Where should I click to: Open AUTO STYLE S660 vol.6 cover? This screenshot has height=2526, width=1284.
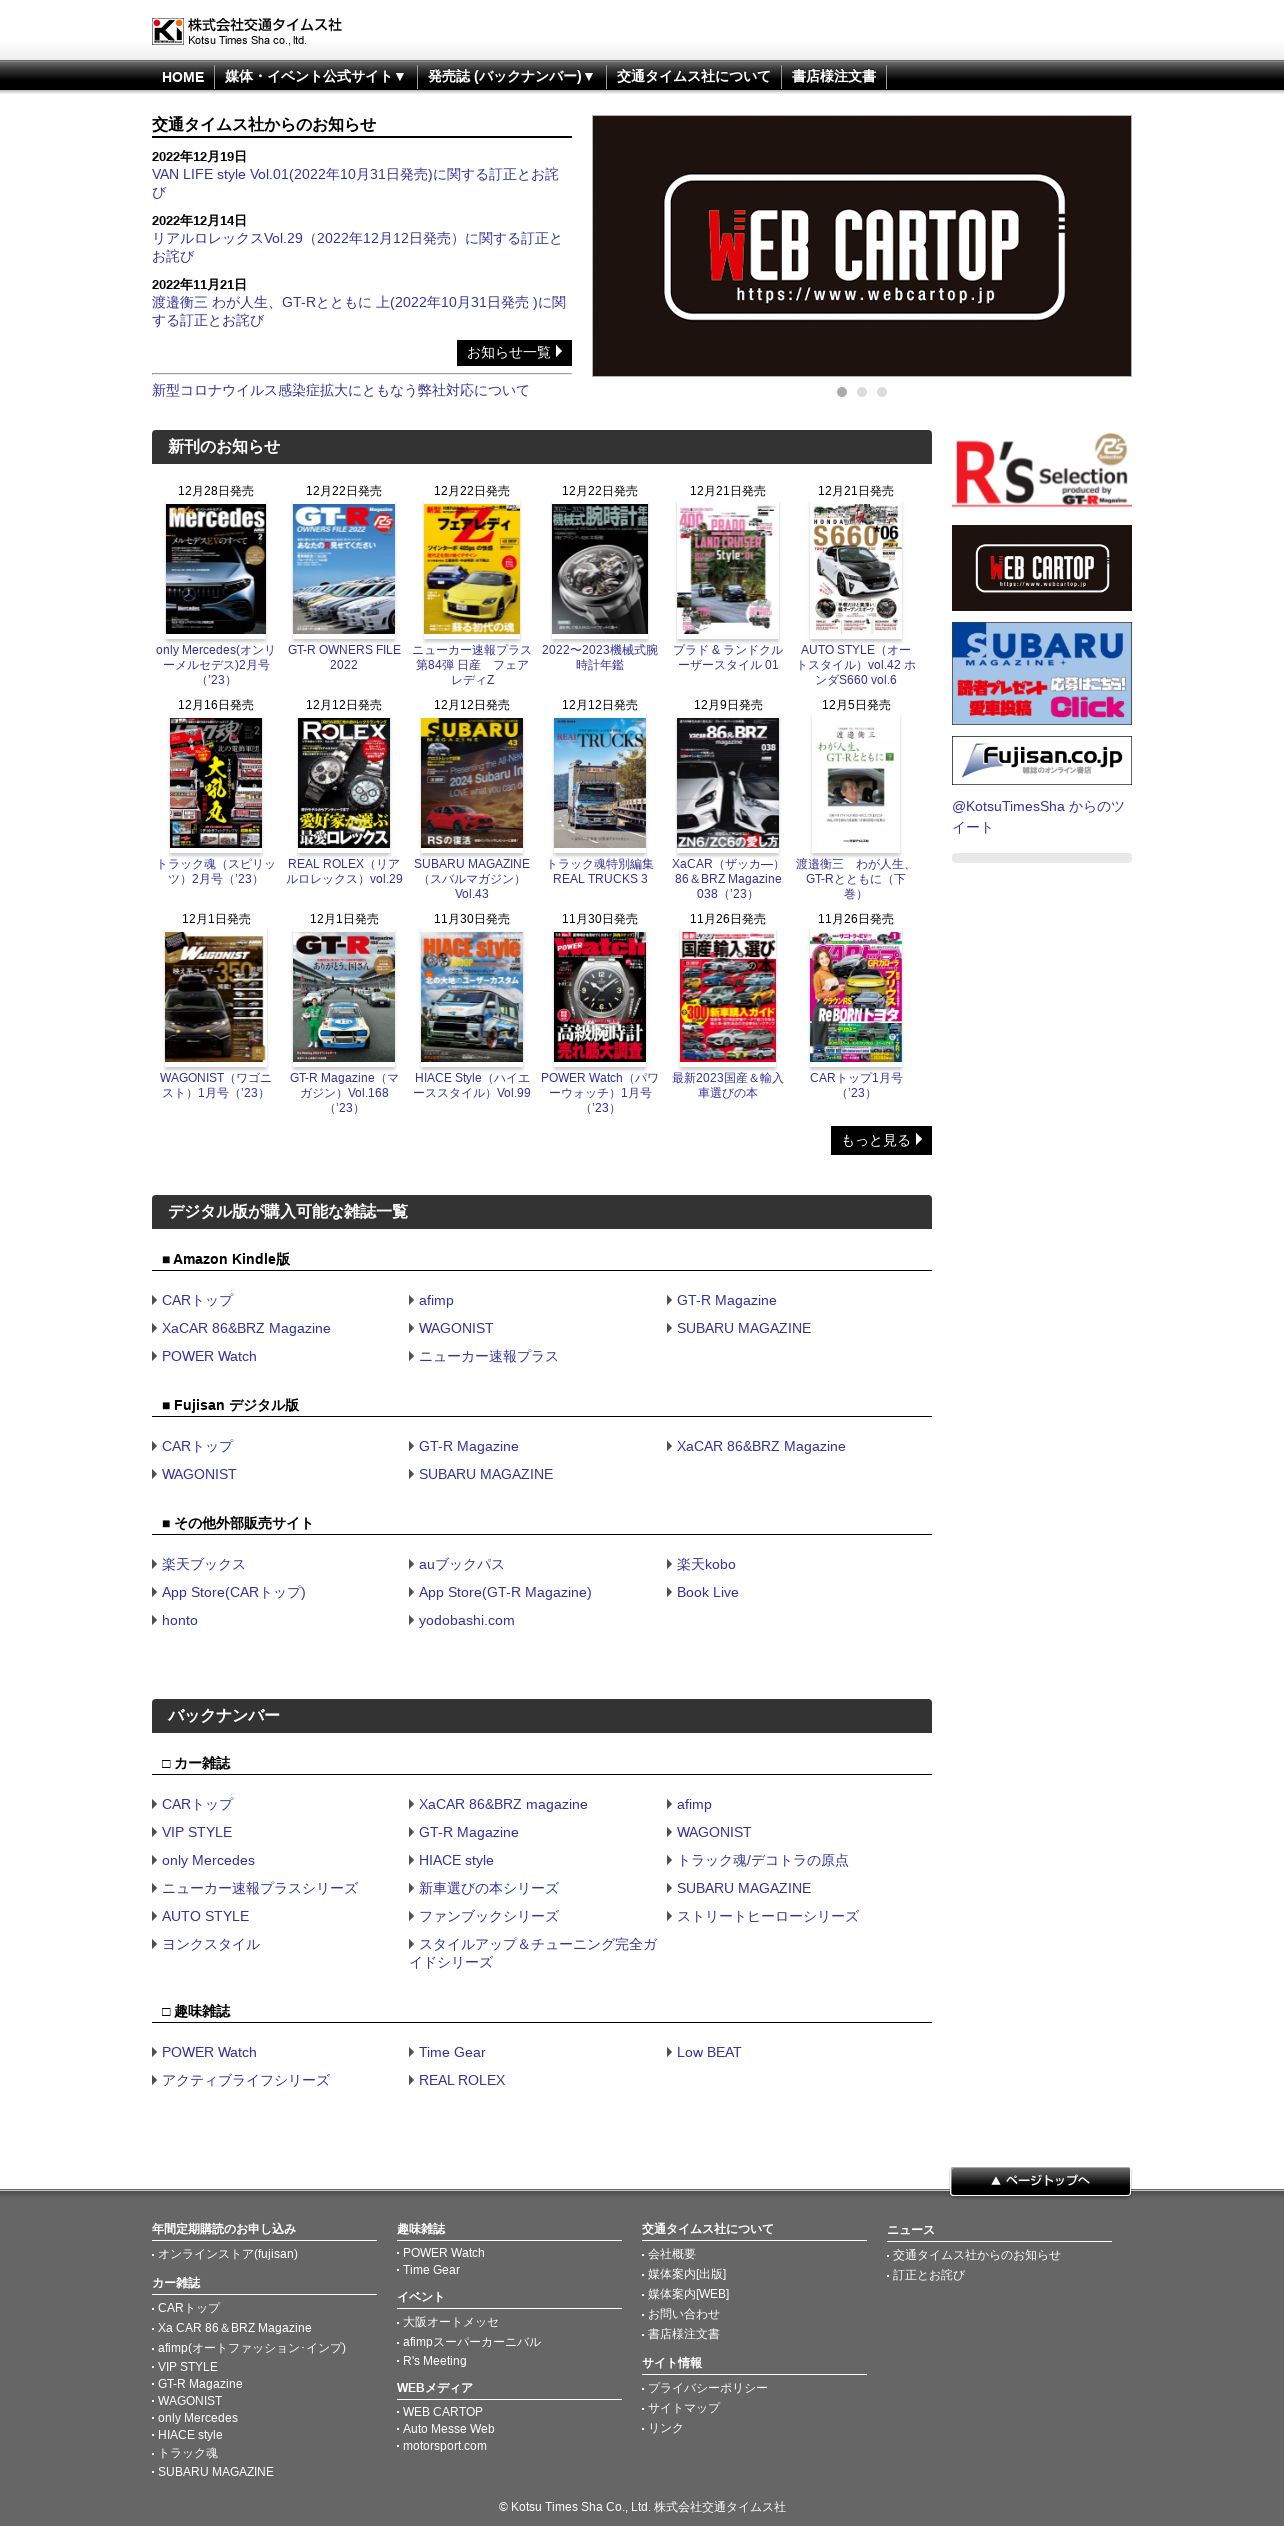[x=856, y=569]
